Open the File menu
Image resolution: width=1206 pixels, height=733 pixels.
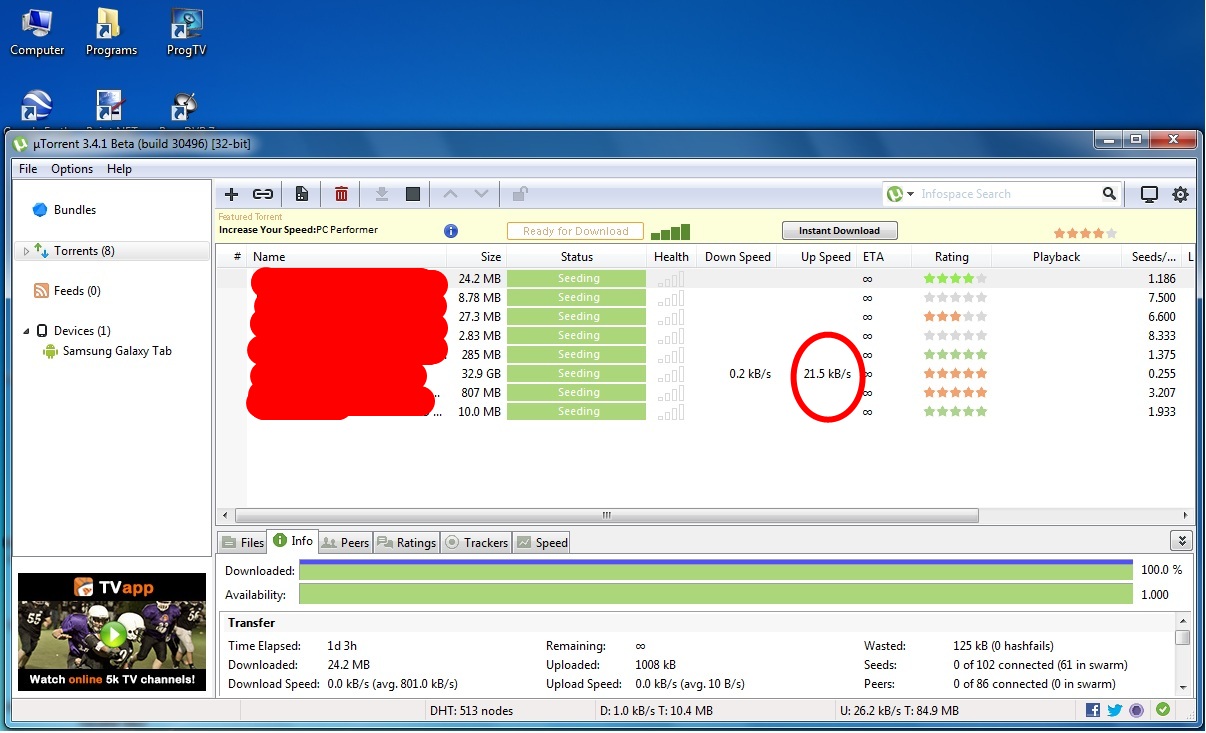28,169
